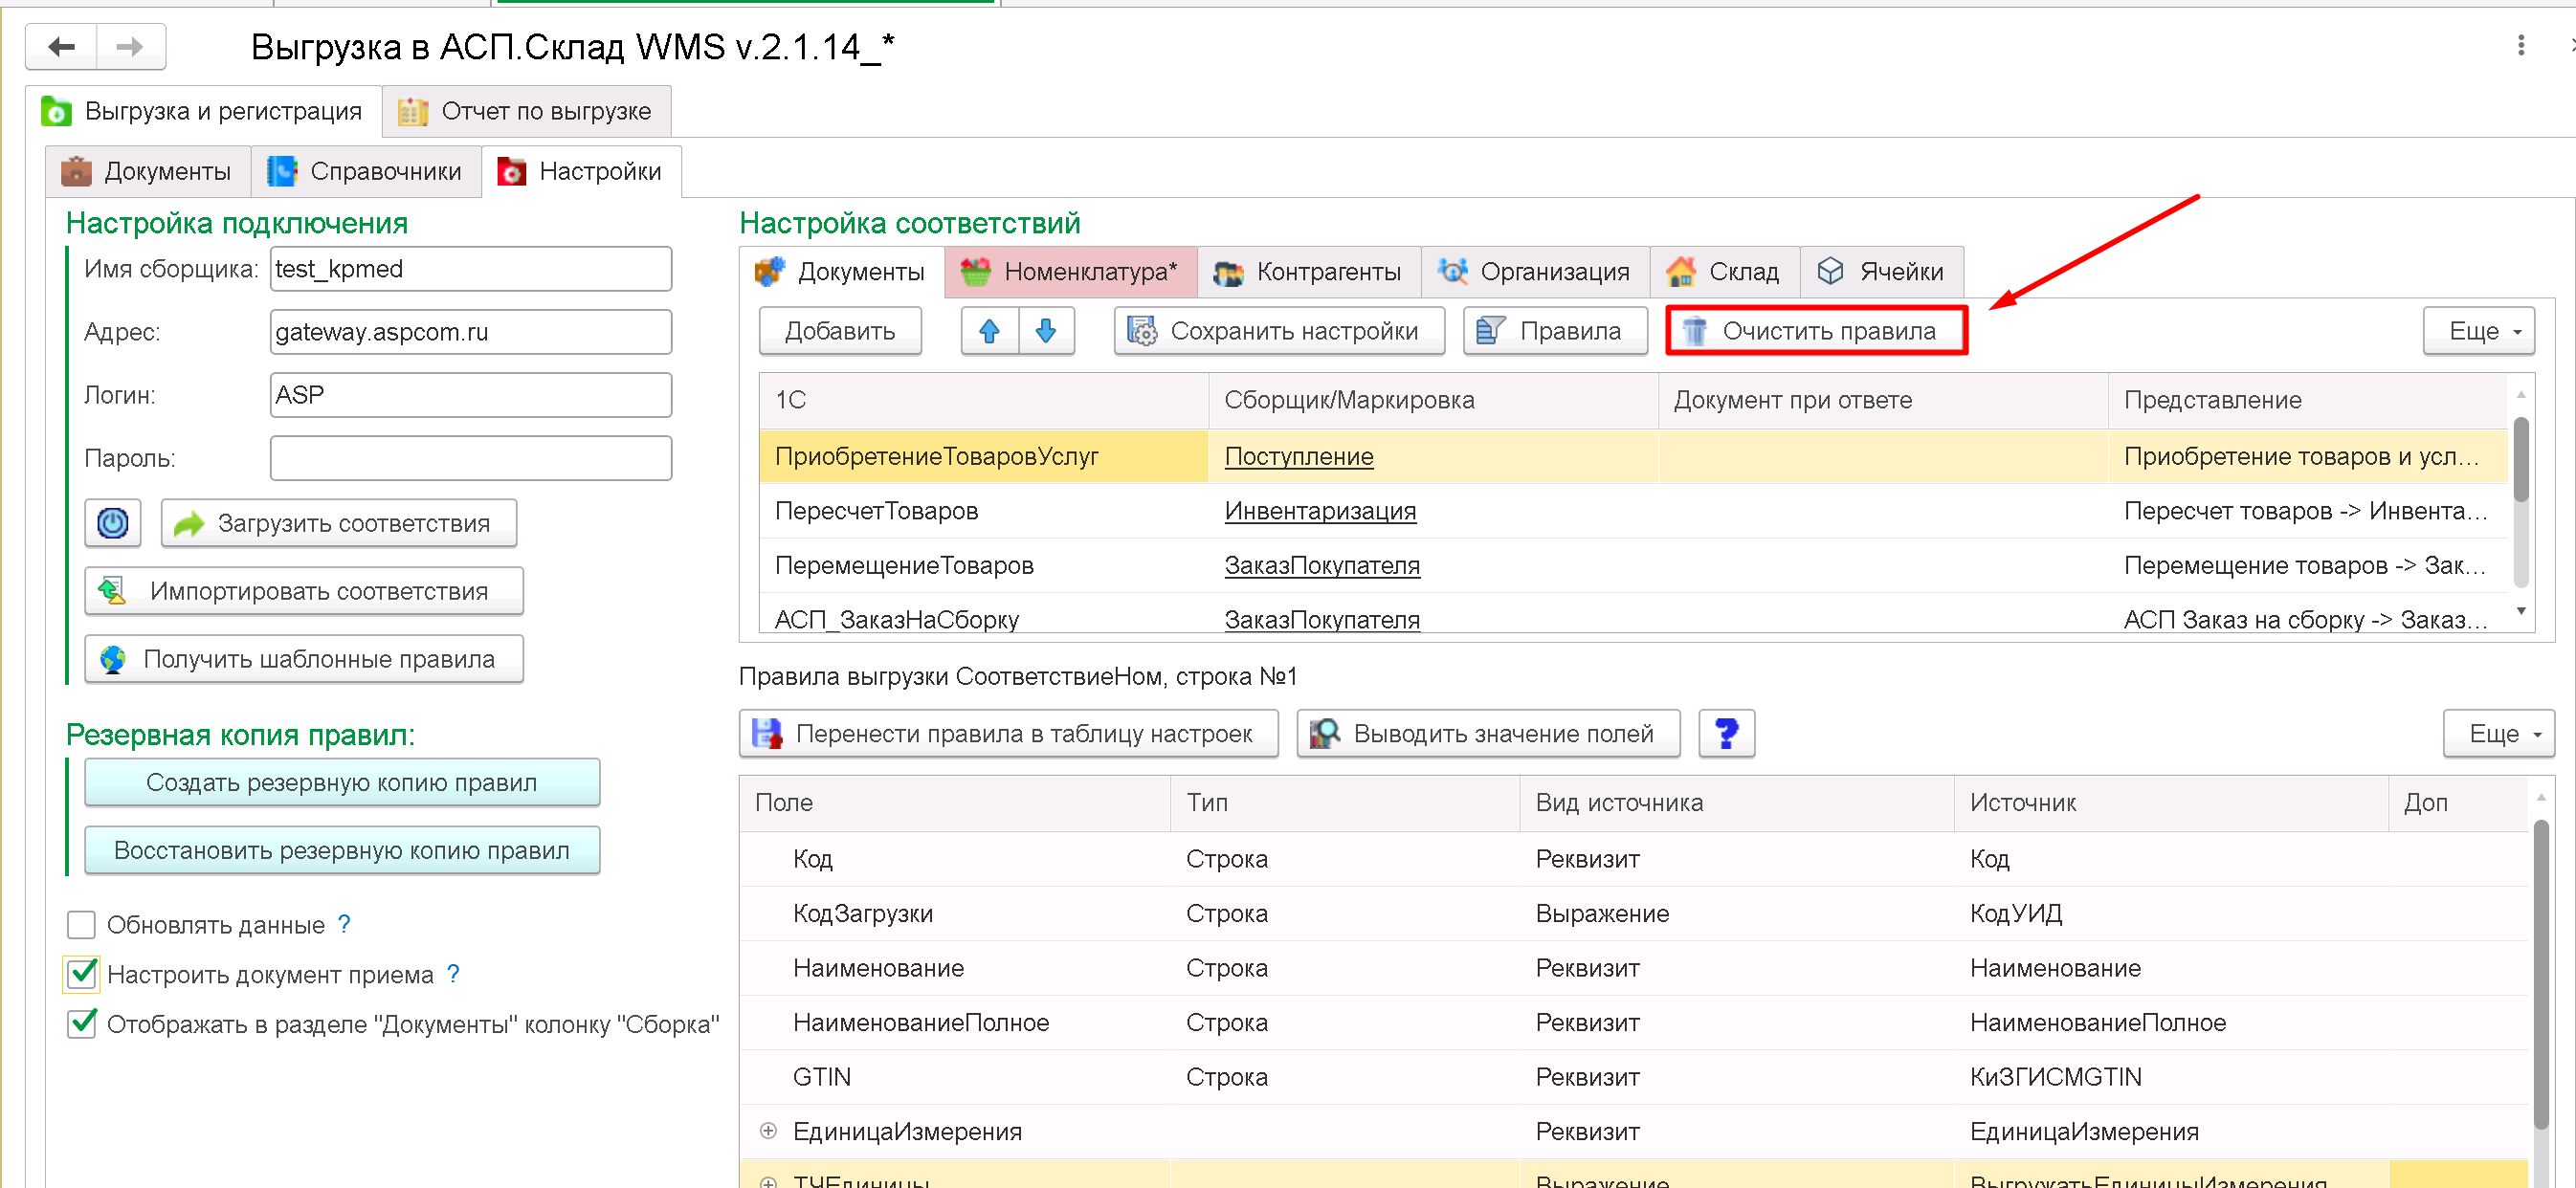Focus the Имя сборщика input field
Viewport: 2576px width, 1188px height.
click(x=470, y=269)
